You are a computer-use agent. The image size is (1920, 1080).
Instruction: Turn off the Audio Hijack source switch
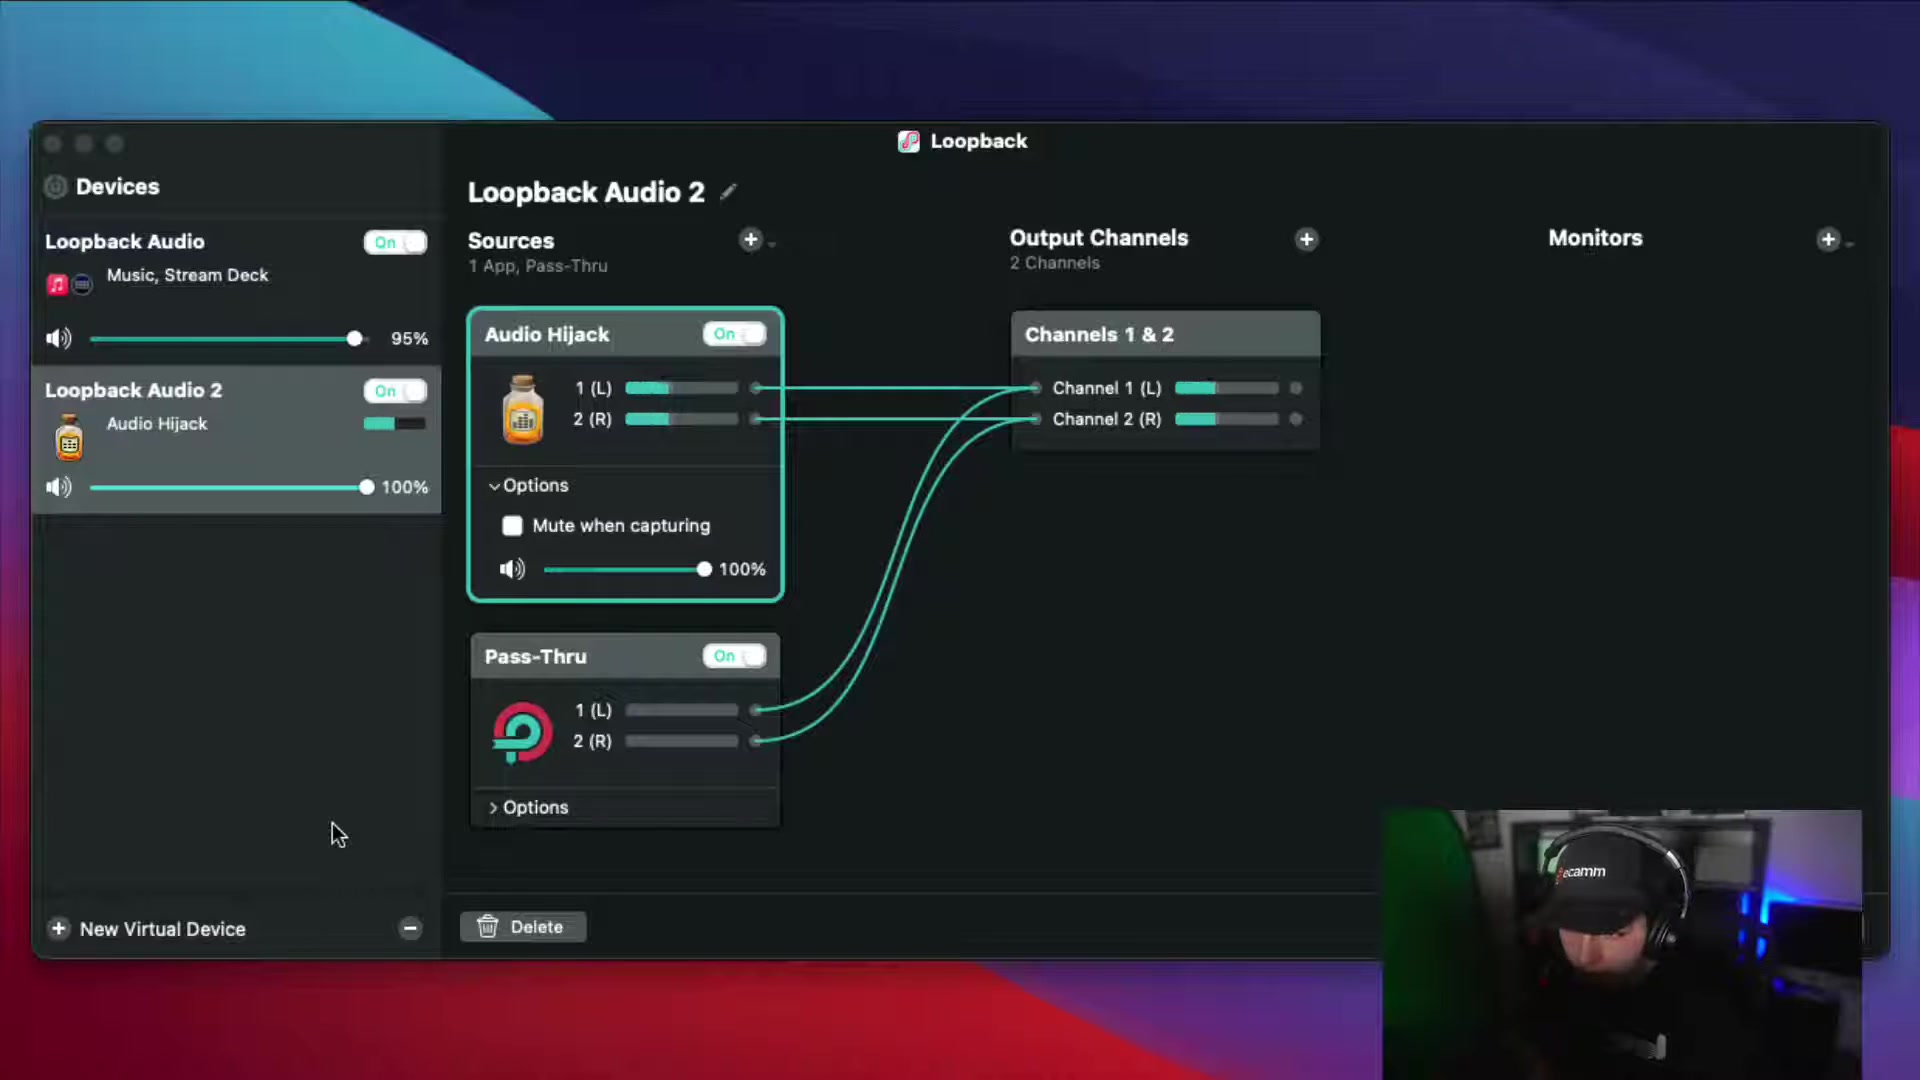[734, 334]
